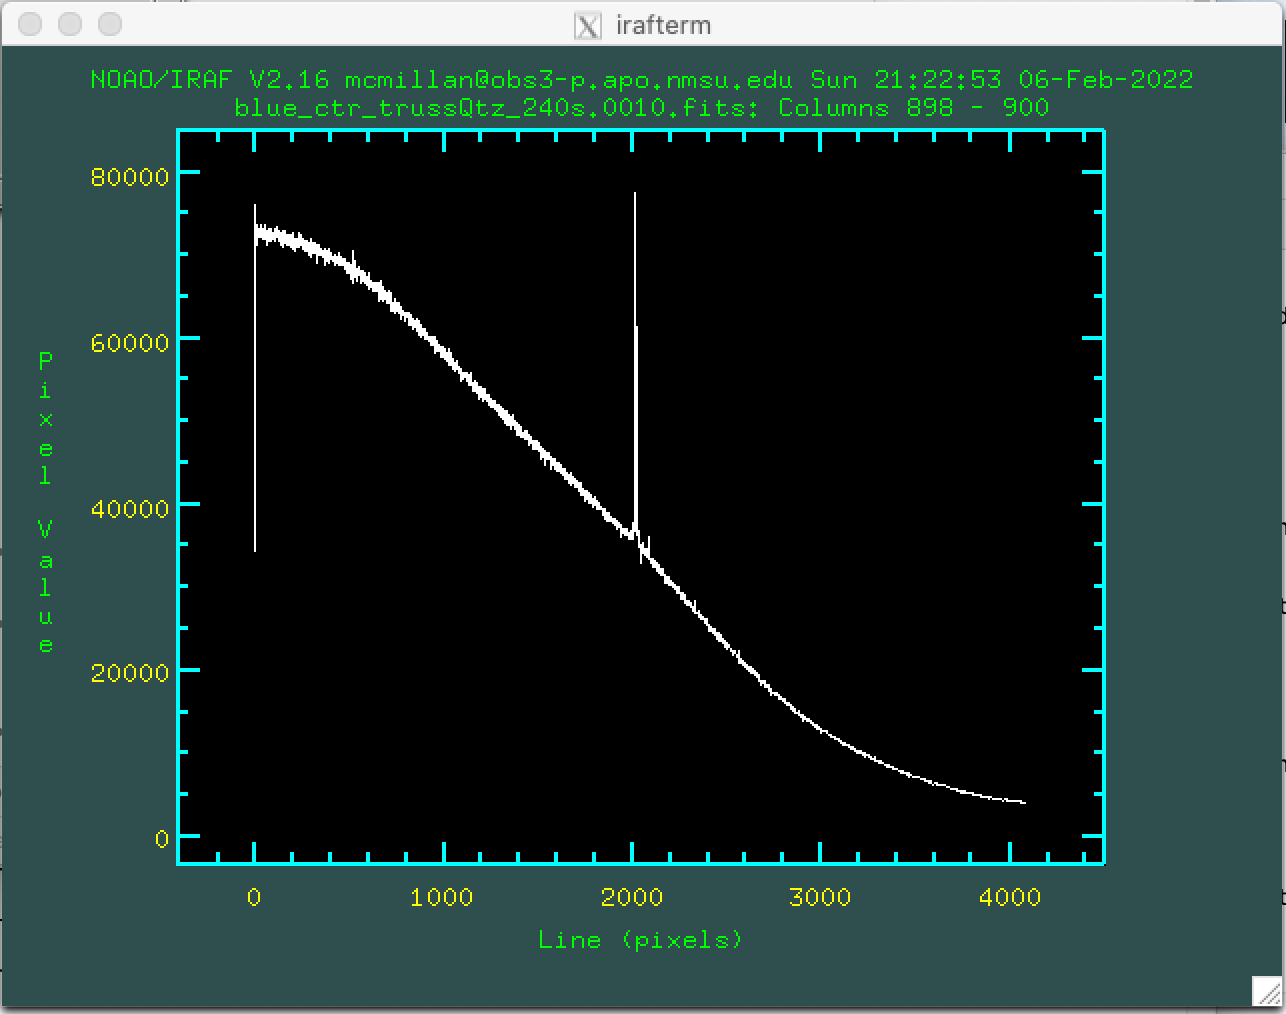This screenshot has height=1014, width=1286.
Task: Click the blue_ctr_trussQtz_240s.0010.fits plot title
Action: (641, 107)
